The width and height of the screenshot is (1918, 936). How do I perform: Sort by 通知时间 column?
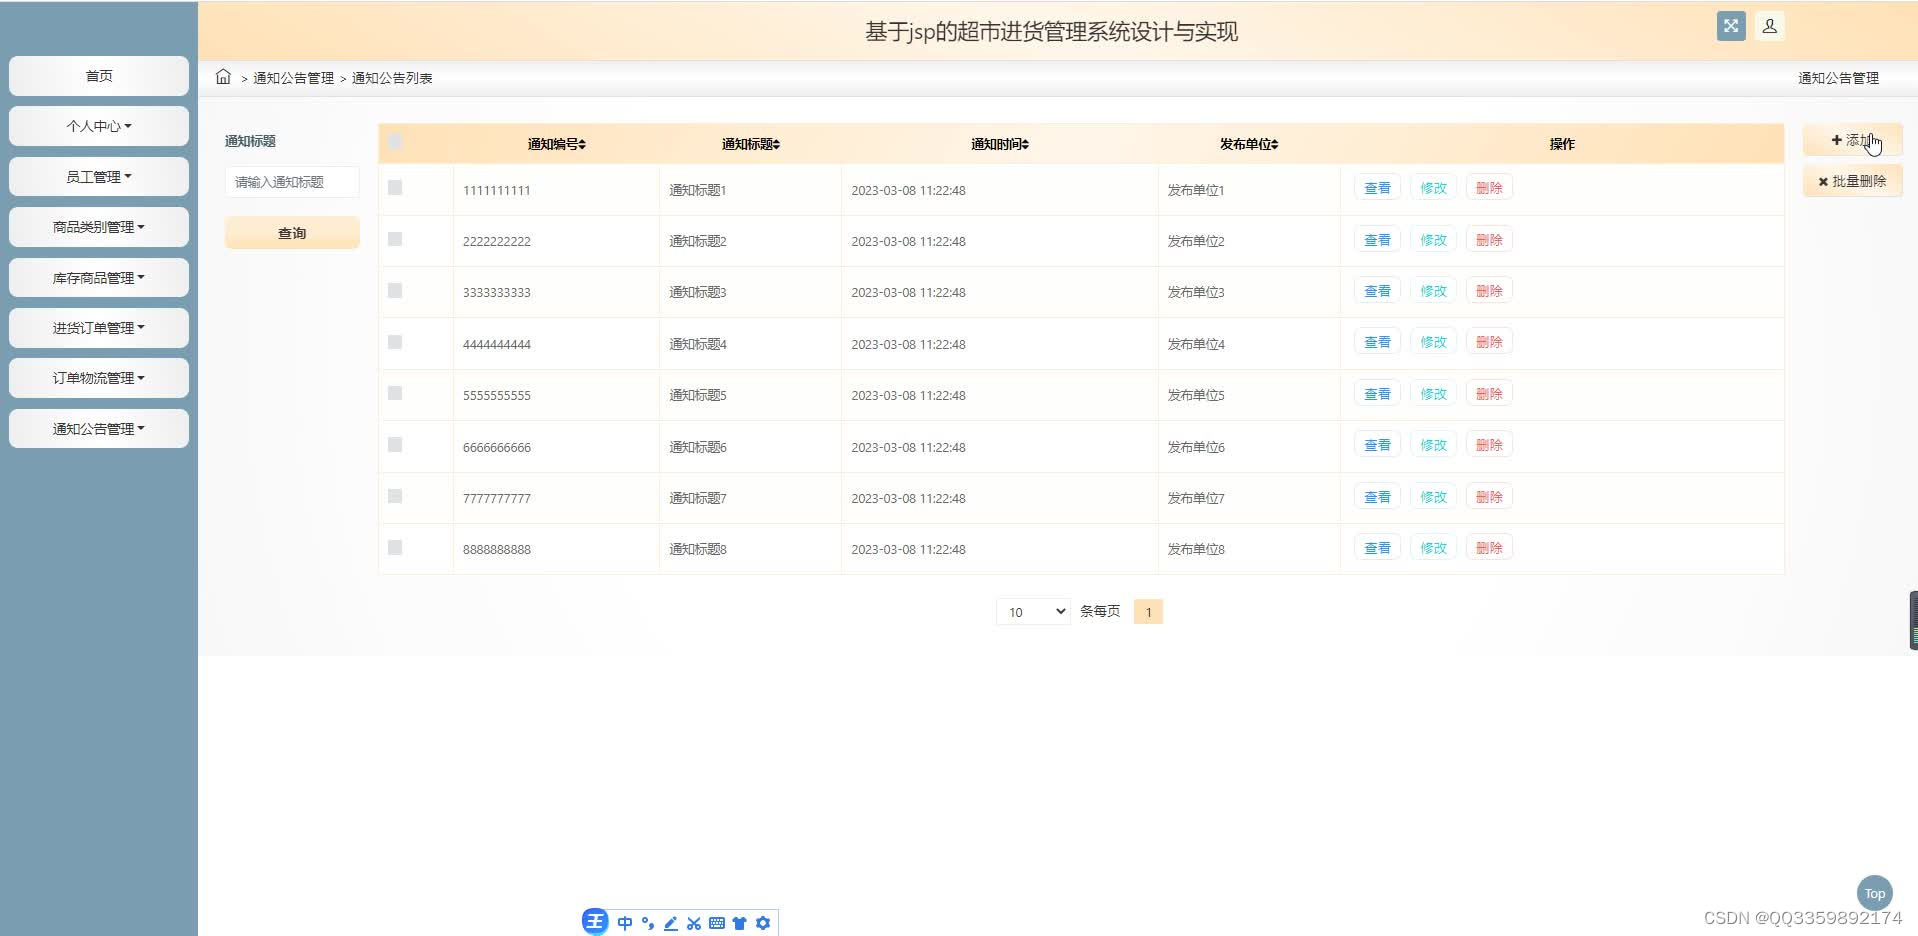1000,144
